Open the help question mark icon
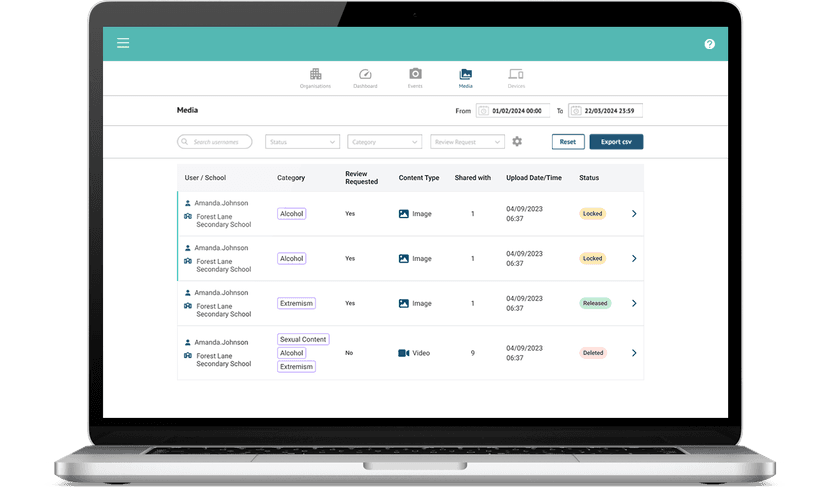Screen dimensions: 828x488 (x=709, y=44)
